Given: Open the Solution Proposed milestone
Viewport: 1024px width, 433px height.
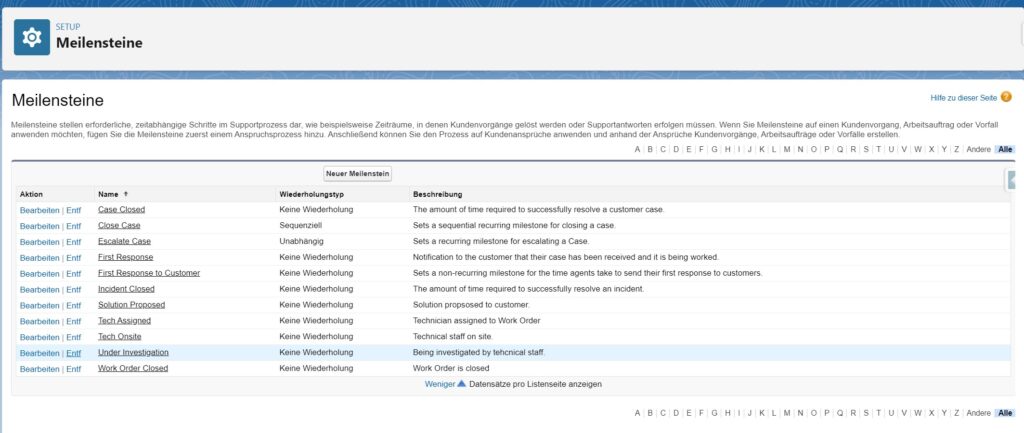Looking at the screenshot, I should click(131, 305).
